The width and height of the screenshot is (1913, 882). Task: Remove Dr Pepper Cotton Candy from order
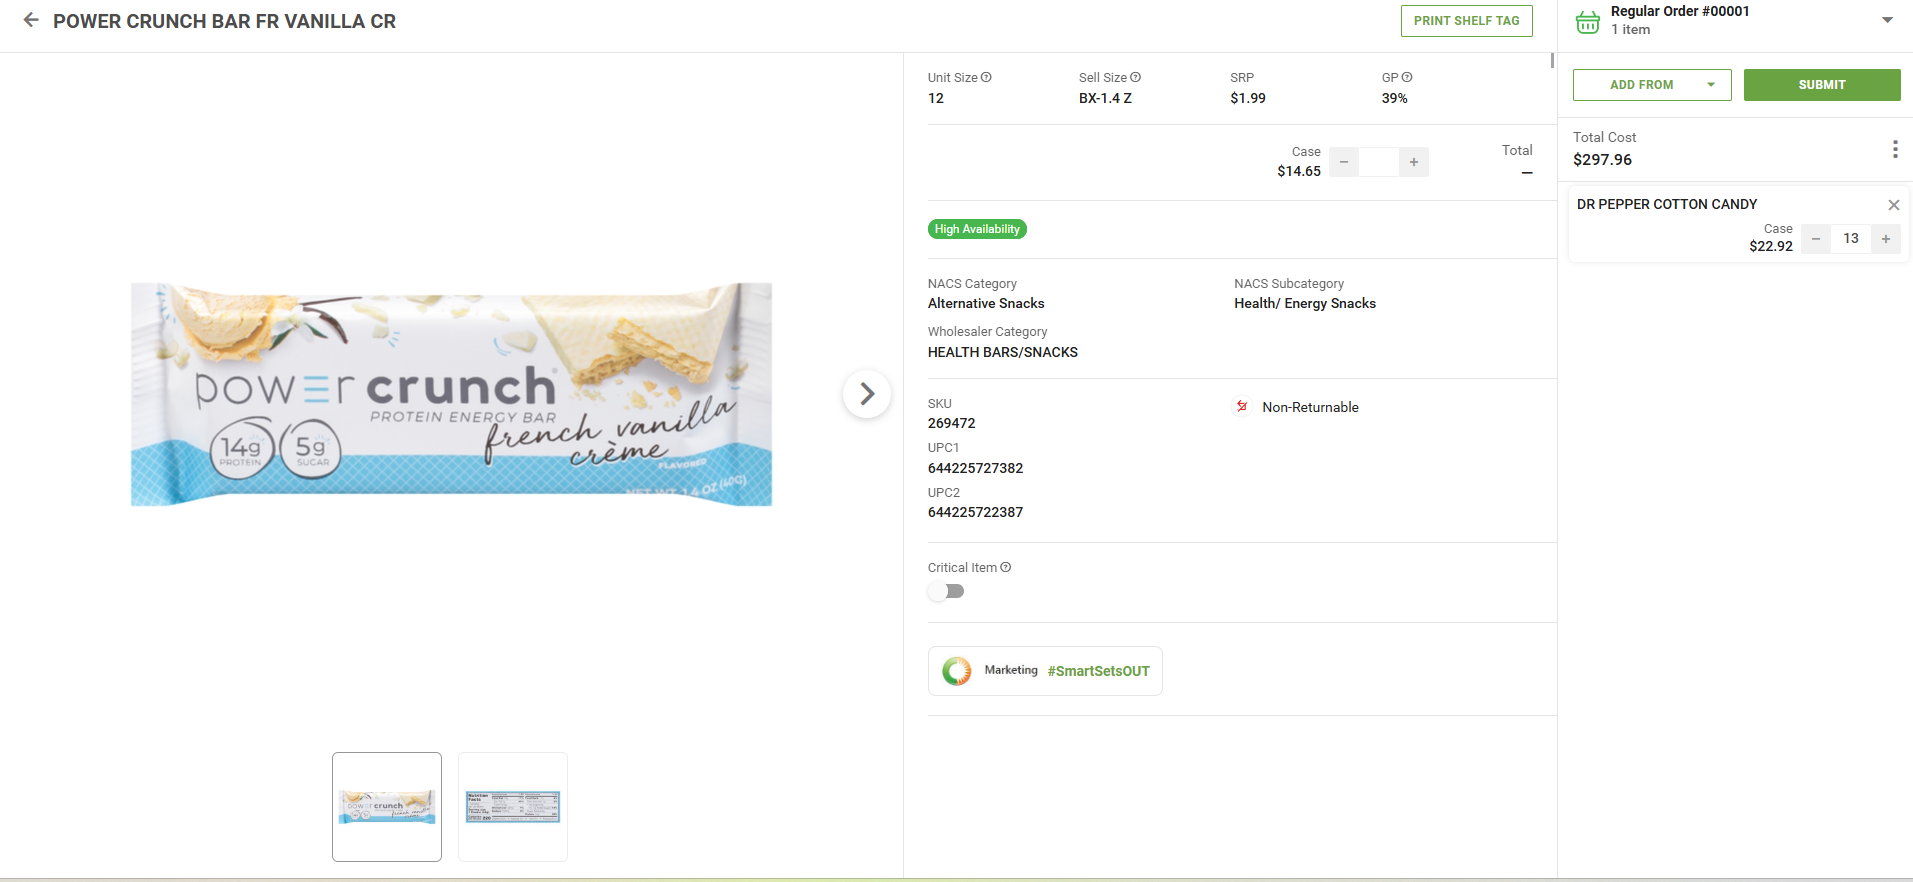pos(1893,205)
